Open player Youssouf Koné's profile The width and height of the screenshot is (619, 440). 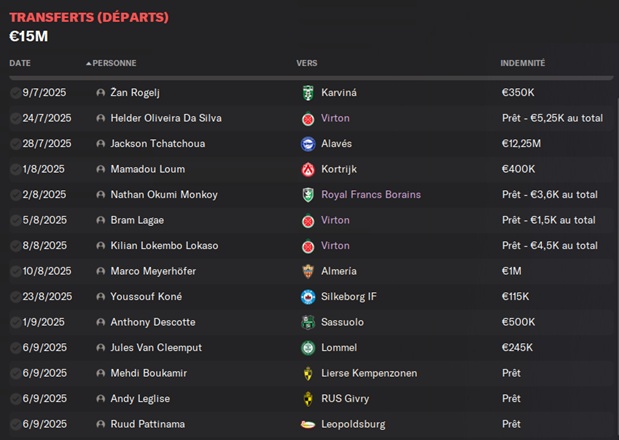(146, 297)
